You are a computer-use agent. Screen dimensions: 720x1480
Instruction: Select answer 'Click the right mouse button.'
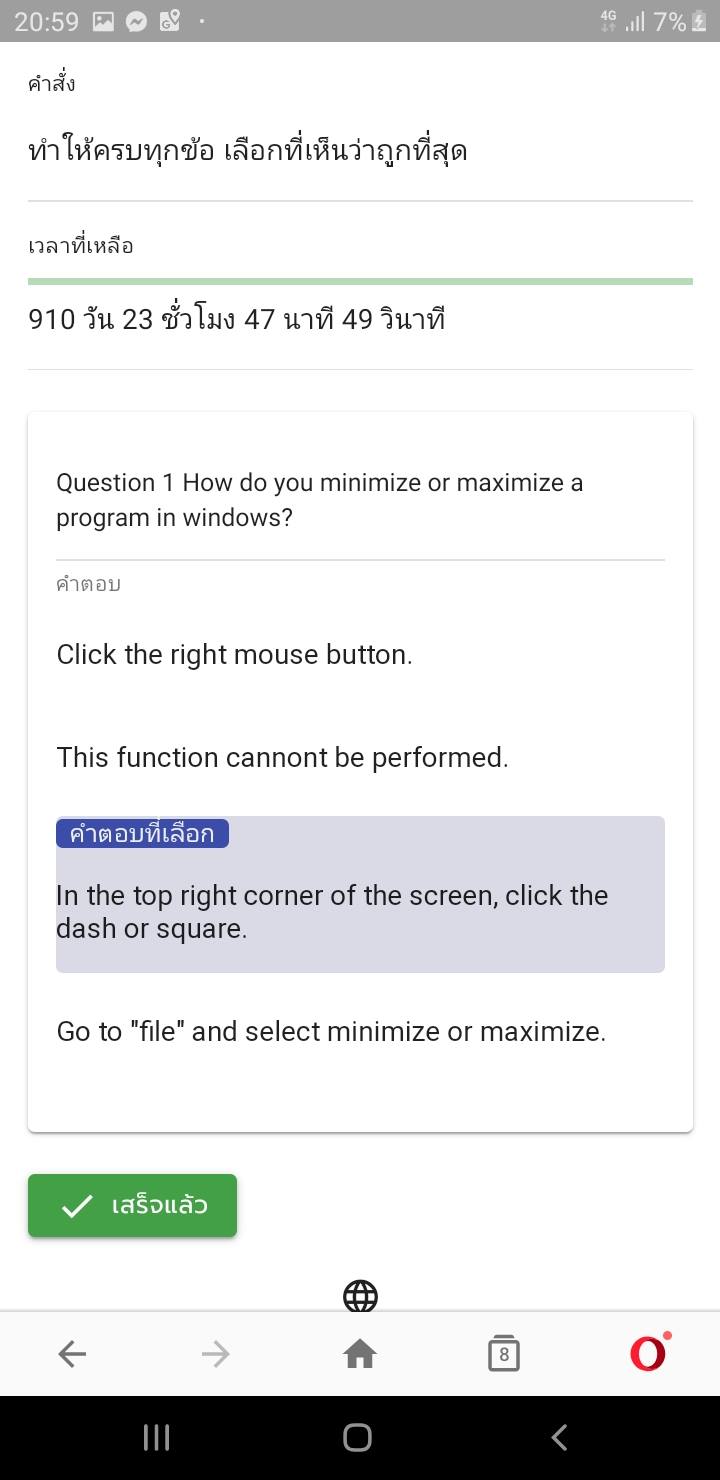coord(235,655)
